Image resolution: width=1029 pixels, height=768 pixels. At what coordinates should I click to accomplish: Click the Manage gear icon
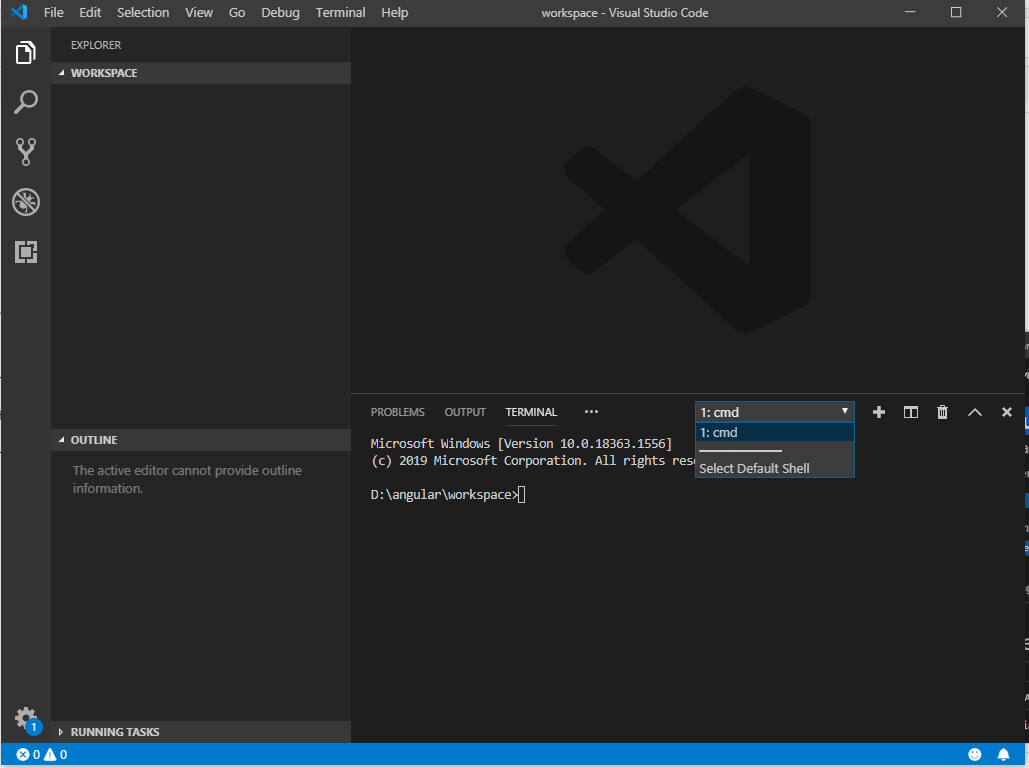(x=26, y=718)
